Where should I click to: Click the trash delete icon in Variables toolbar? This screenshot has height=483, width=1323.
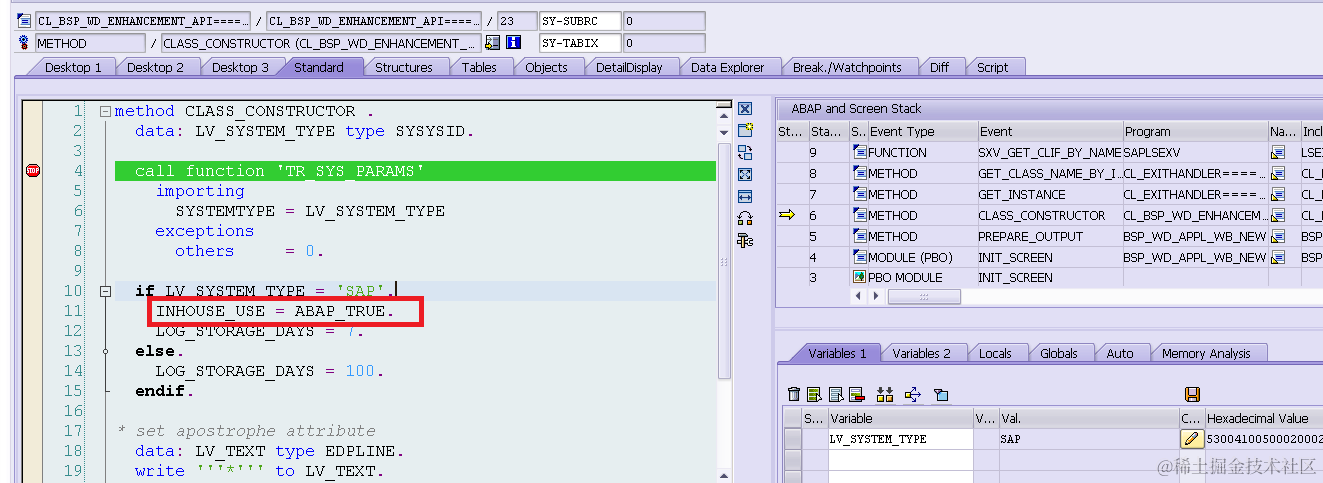(x=794, y=395)
